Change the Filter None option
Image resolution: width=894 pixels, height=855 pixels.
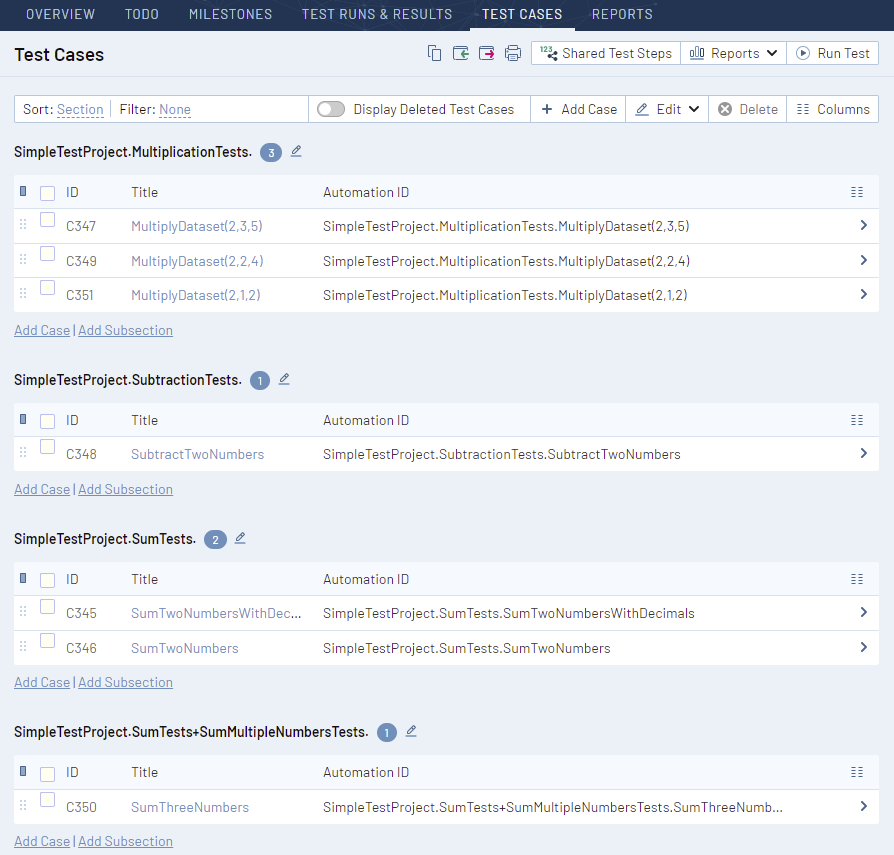pyautogui.click(x=175, y=109)
